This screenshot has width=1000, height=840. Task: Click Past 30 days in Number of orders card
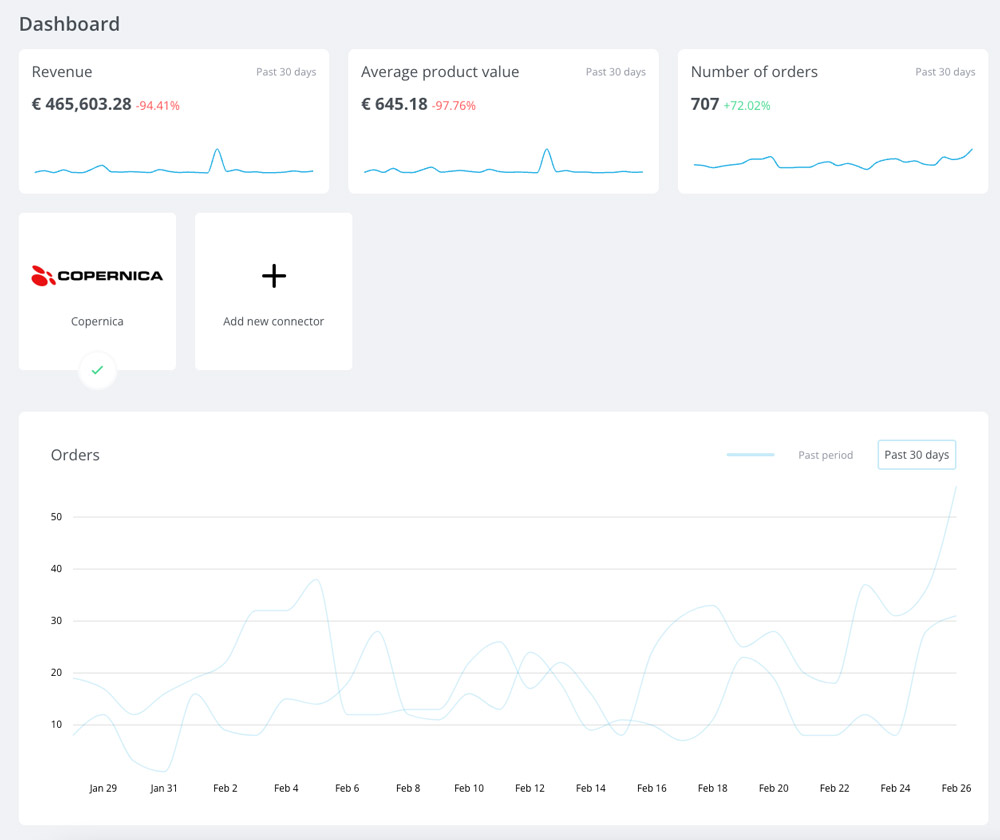(945, 72)
